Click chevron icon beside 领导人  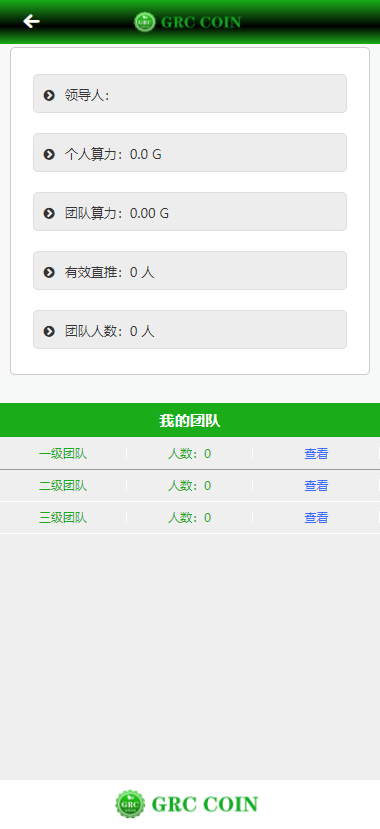coord(49,95)
